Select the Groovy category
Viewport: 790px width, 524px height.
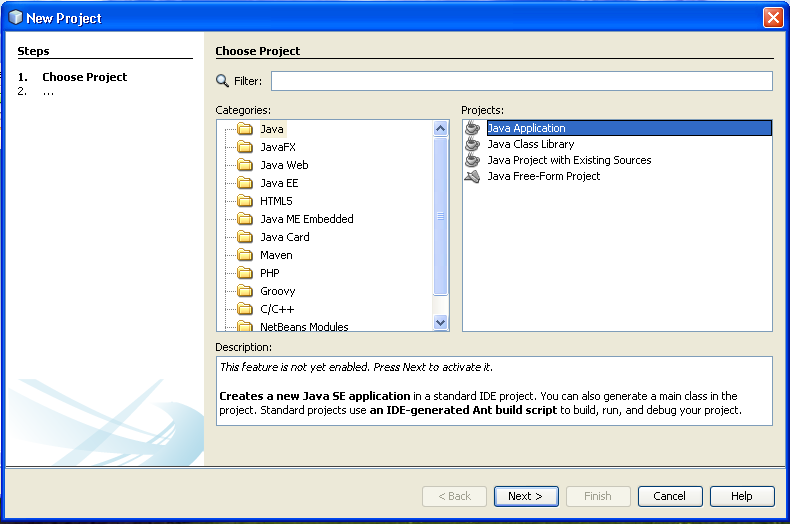pos(278,291)
